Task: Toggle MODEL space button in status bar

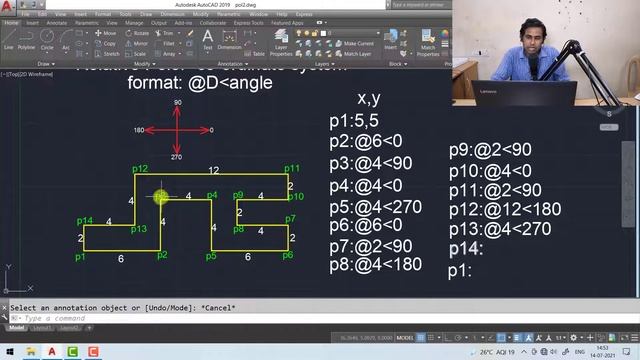Action: click(405, 338)
